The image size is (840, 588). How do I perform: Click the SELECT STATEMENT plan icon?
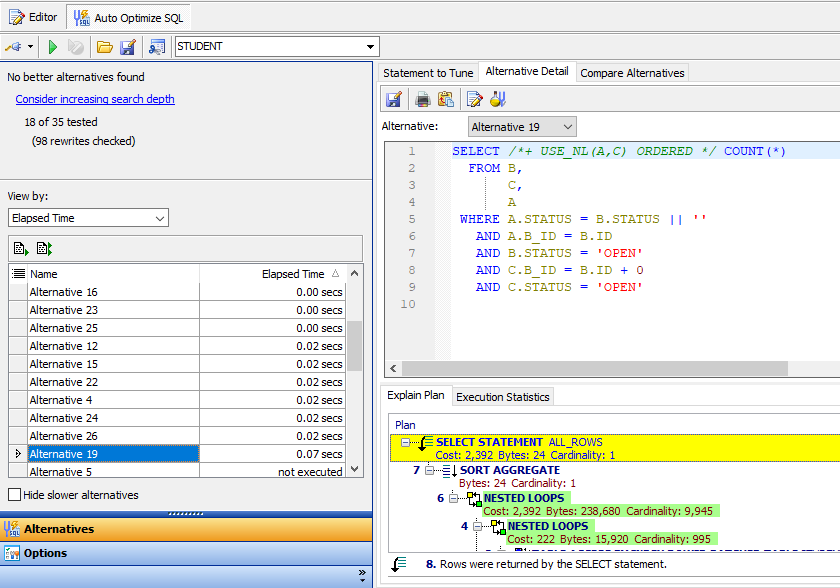pyautogui.click(x=426, y=443)
